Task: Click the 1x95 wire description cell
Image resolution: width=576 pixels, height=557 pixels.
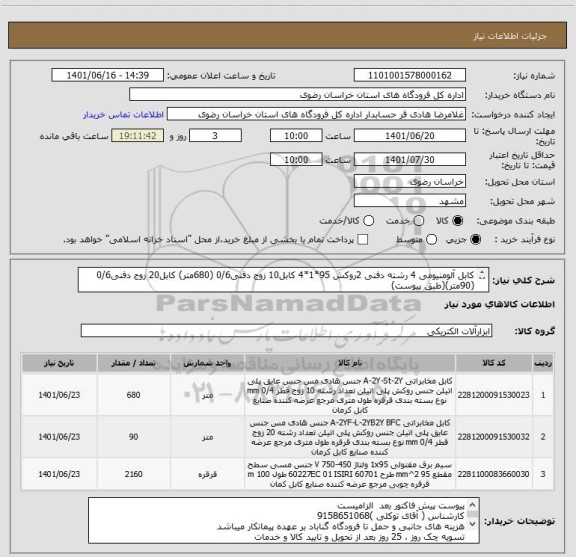Action: [350, 474]
